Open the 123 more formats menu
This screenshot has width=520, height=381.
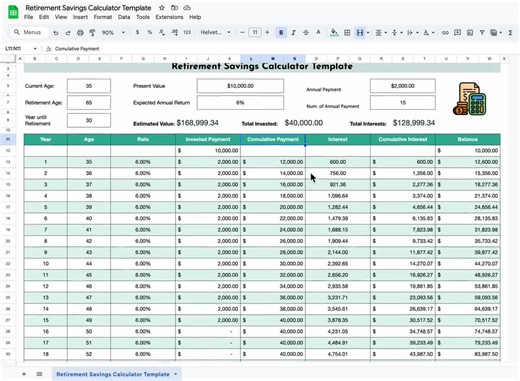pyautogui.click(x=187, y=32)
